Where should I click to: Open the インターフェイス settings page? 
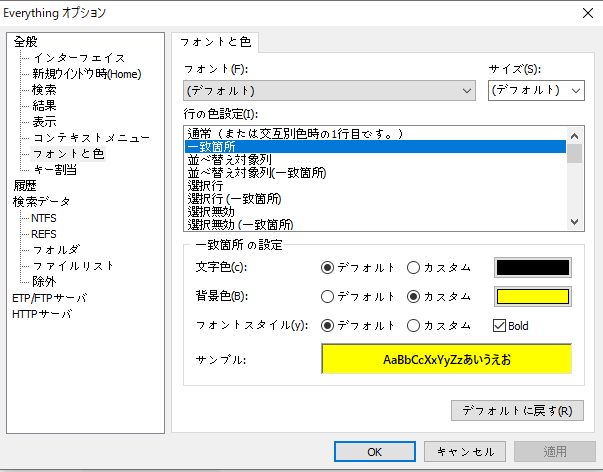coord(79,58)
